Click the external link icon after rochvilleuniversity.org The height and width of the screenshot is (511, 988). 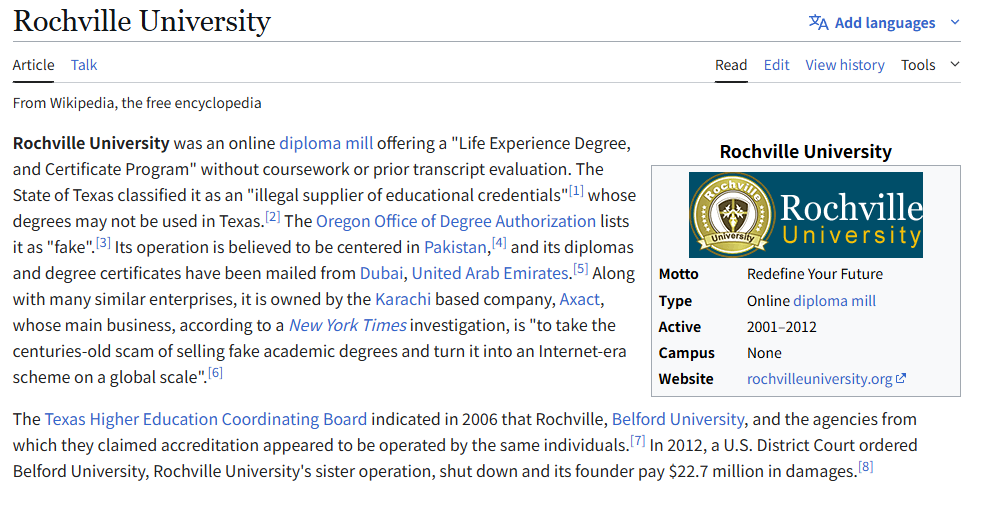901,379
